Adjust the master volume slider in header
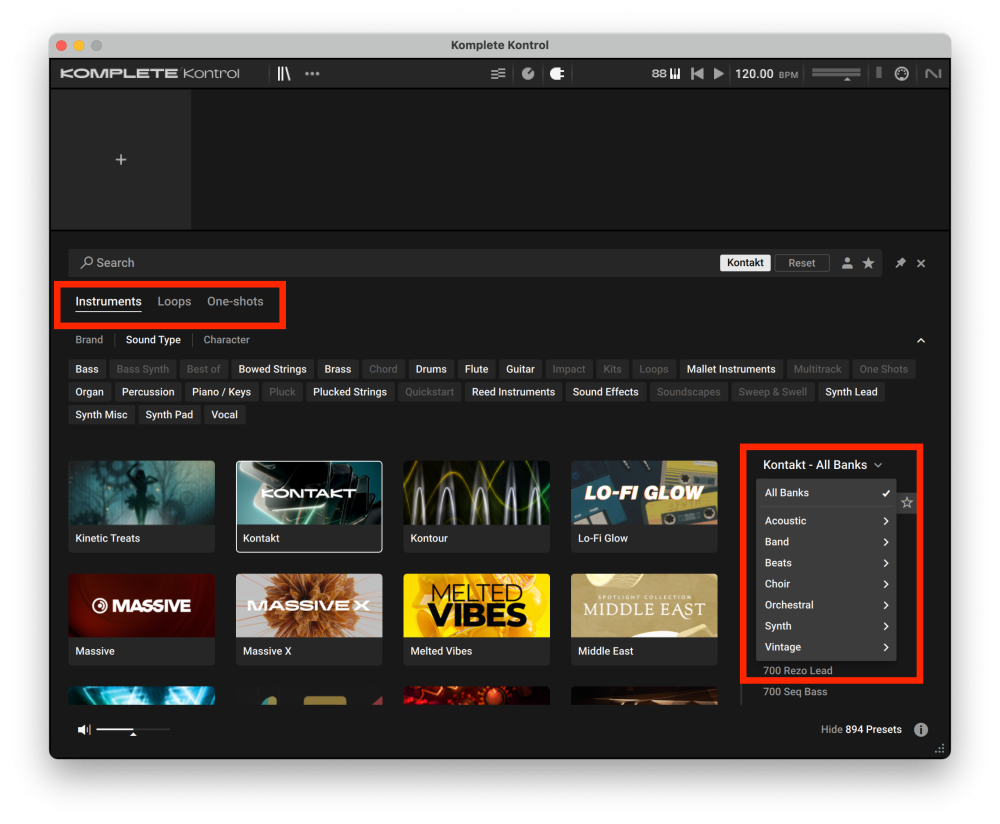 [836, 74]
